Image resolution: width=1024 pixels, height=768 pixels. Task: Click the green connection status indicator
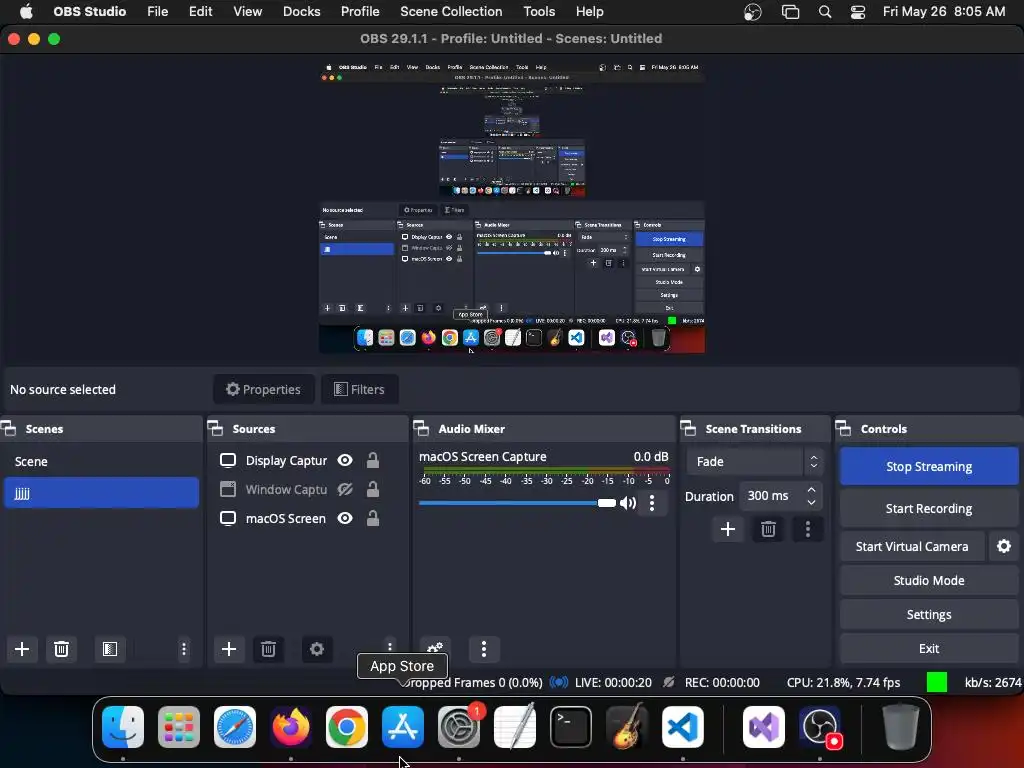[937, 682]
